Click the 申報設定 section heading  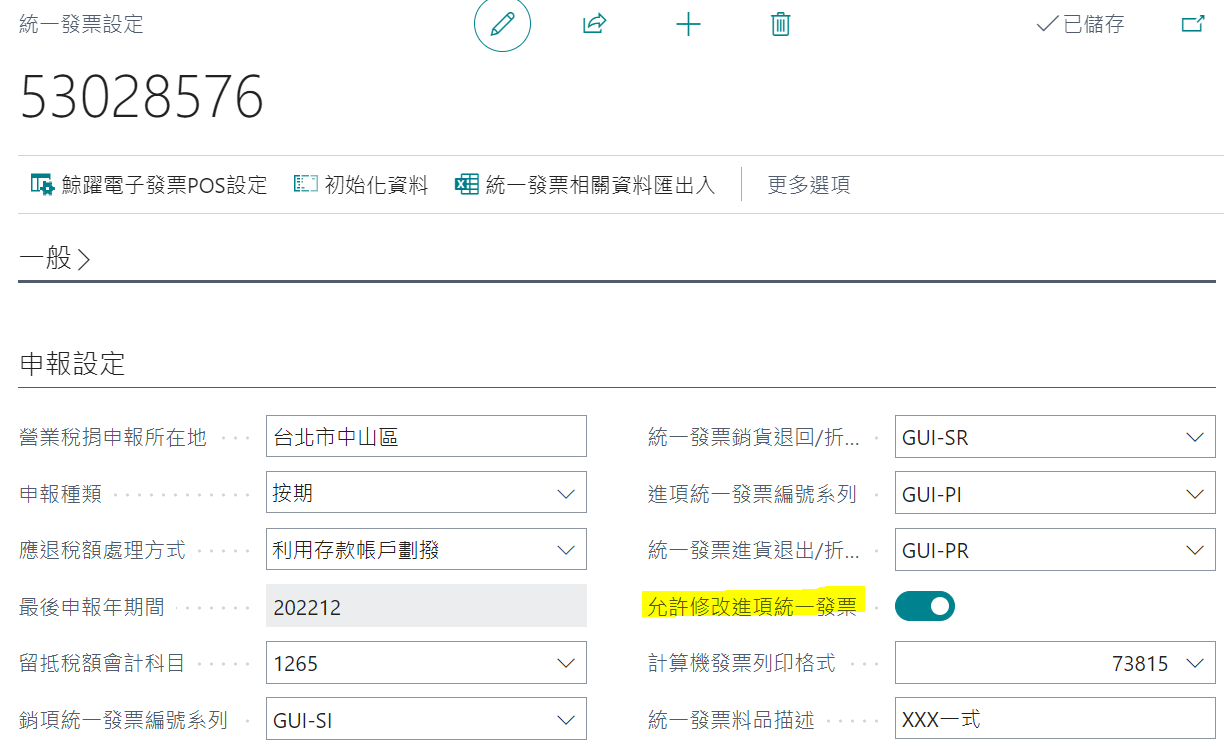[73, 363]
